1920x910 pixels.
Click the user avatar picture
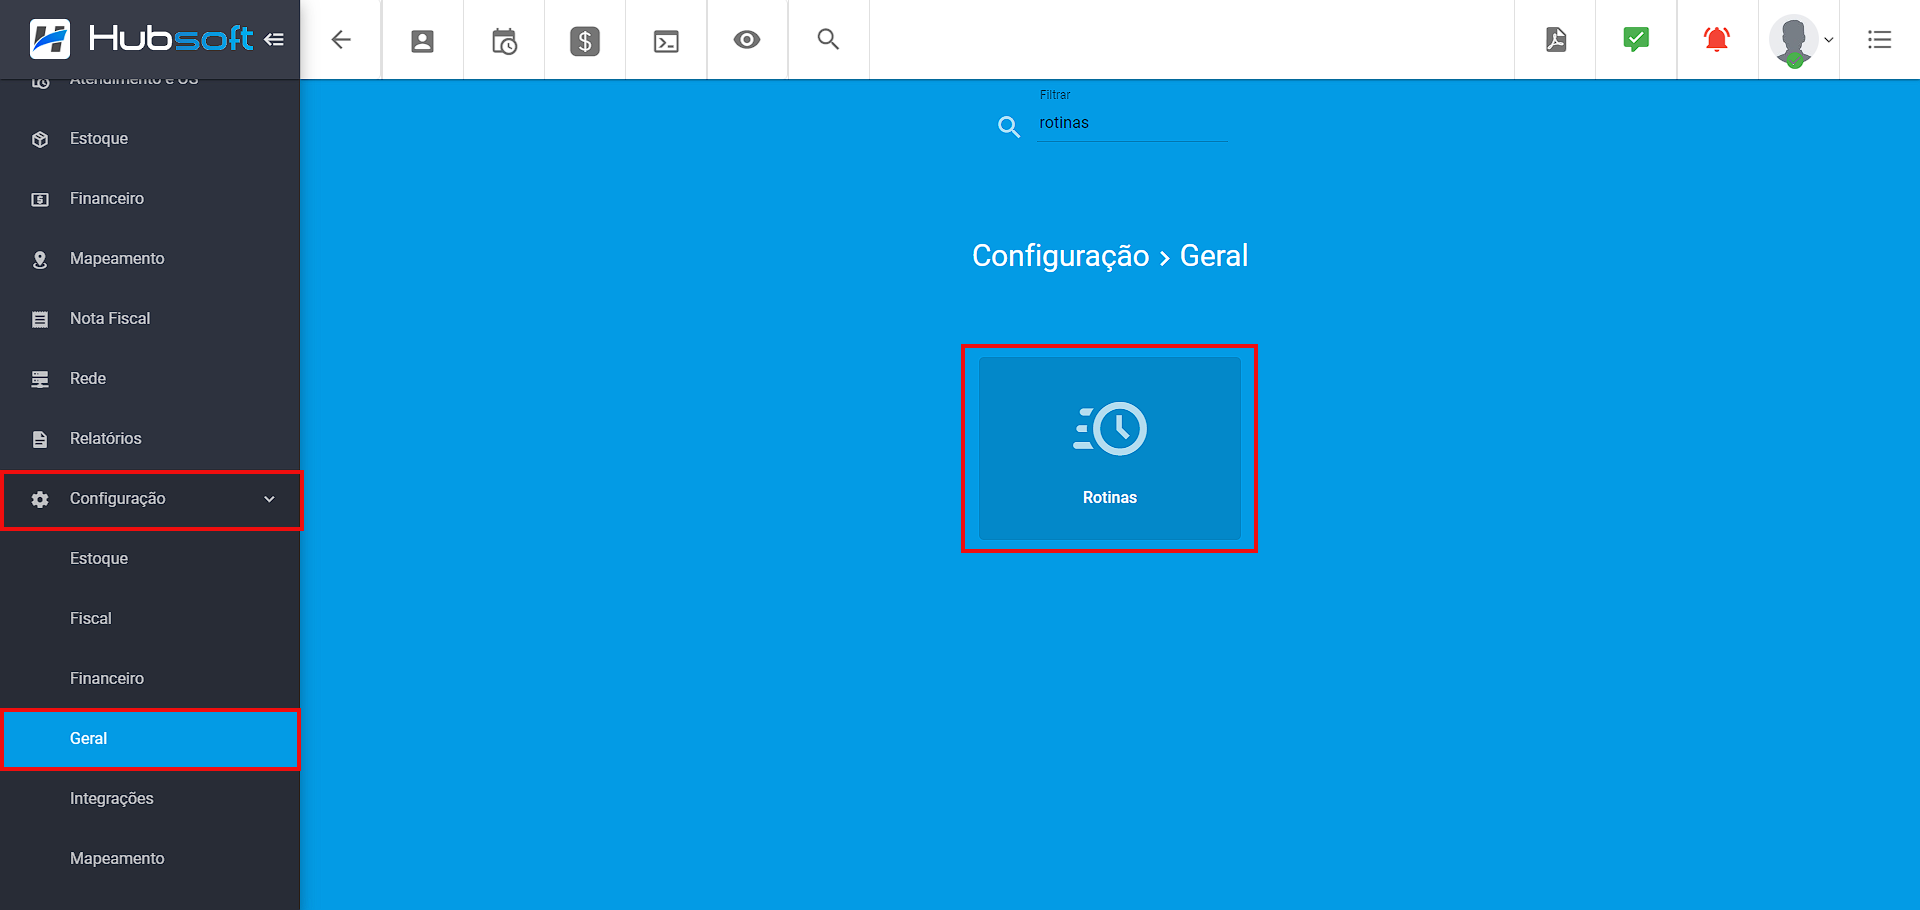click(x=1793, y=40)
